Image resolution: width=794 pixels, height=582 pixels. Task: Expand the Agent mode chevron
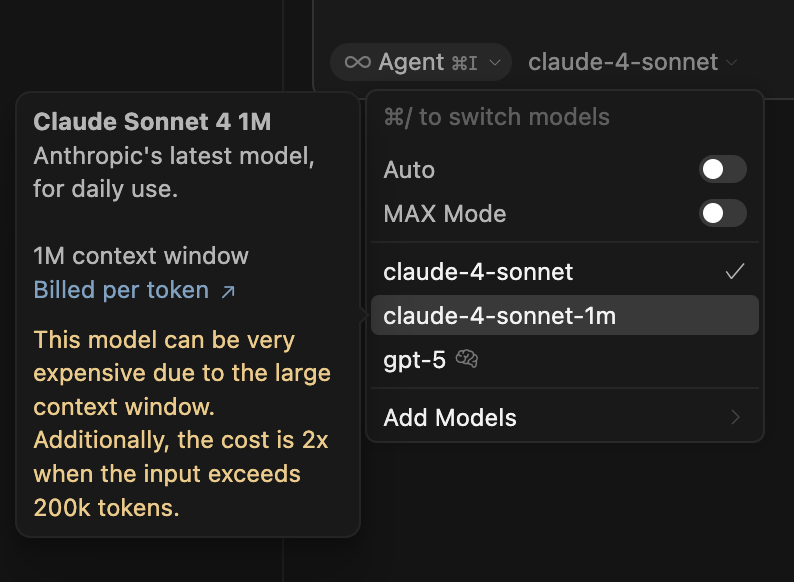tap(495, 63)
